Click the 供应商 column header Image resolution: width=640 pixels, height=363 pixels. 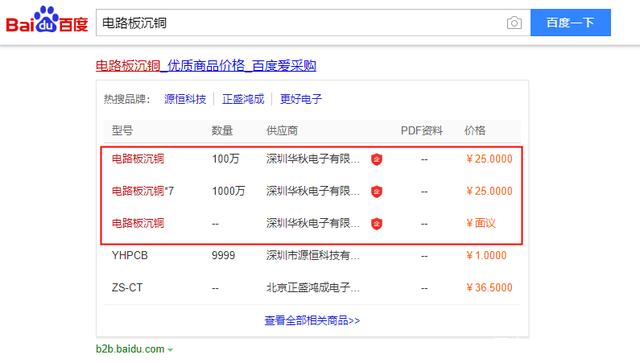pos(282,131)
